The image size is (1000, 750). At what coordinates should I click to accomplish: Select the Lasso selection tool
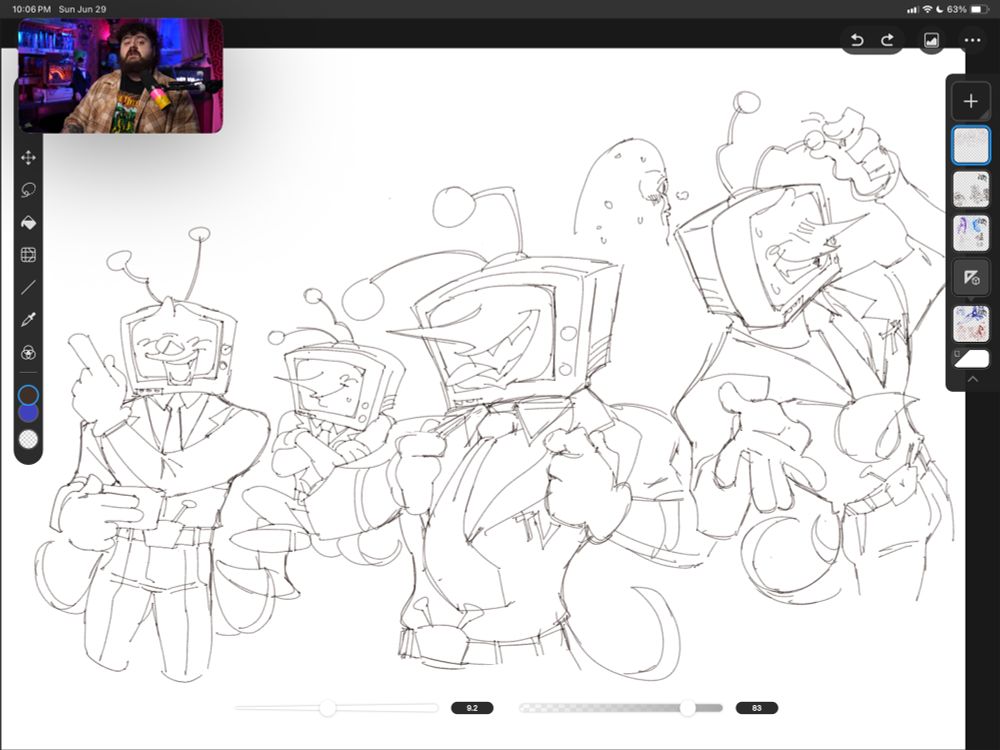(x=28, y=190)
